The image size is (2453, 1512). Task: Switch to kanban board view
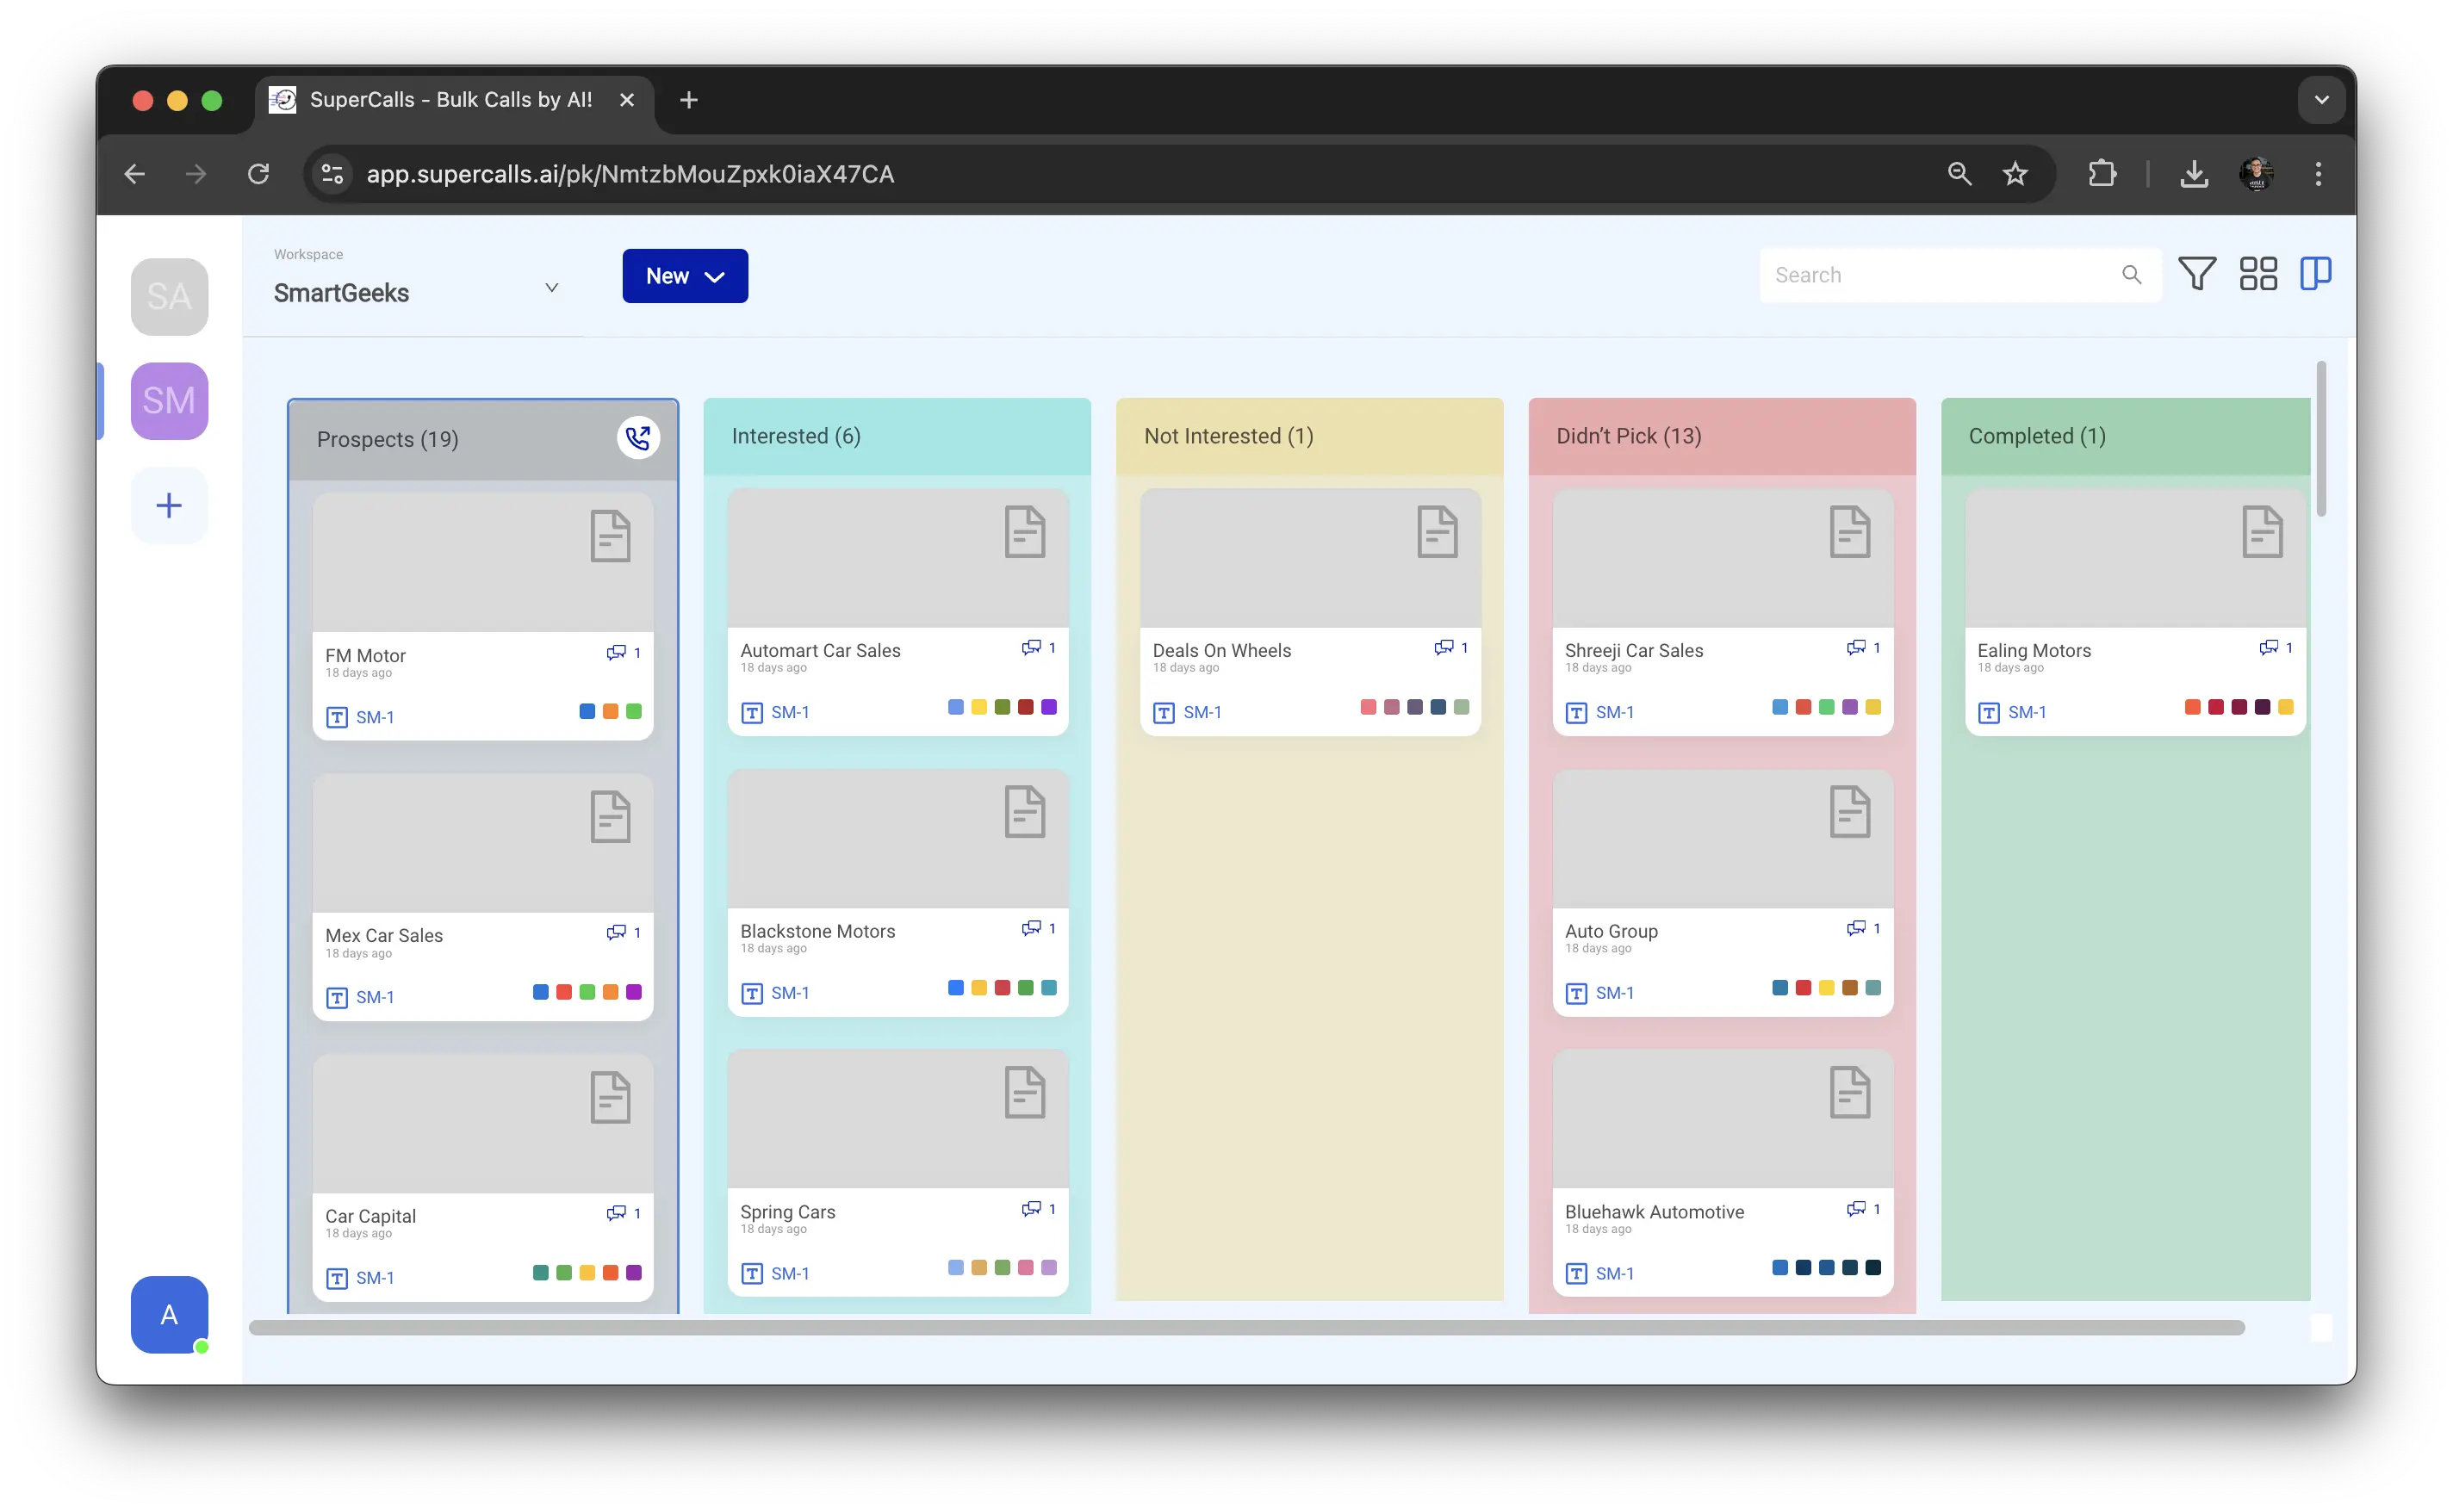[2315, 274]
